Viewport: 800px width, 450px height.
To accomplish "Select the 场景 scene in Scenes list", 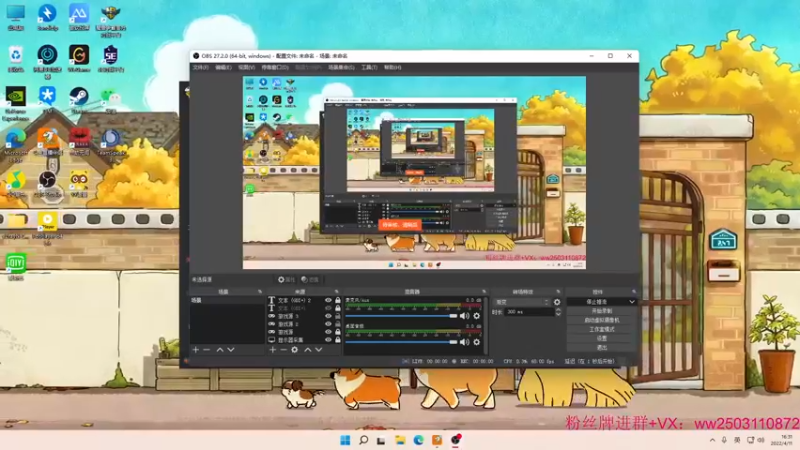I will click(x=228, y=301).
